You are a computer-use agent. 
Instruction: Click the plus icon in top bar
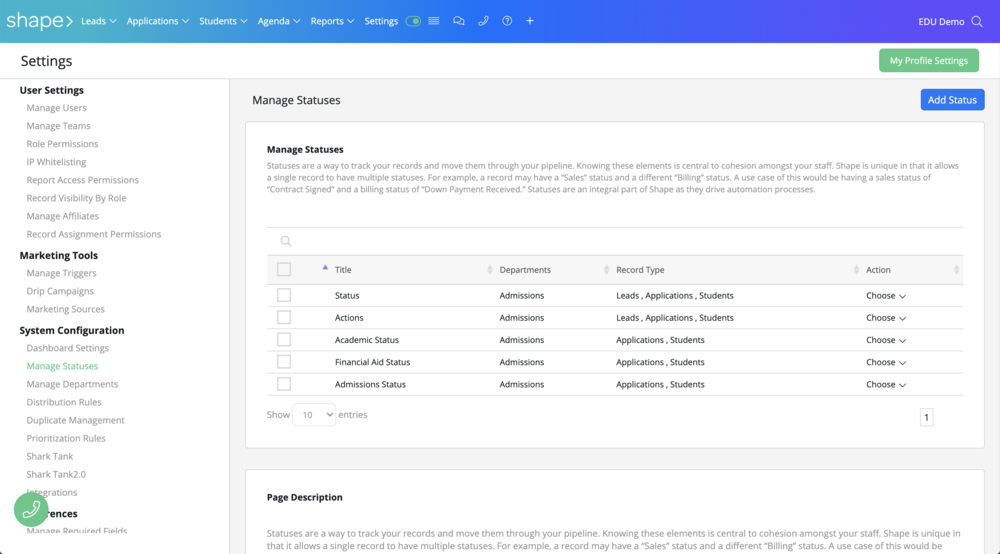click(529, 21)
